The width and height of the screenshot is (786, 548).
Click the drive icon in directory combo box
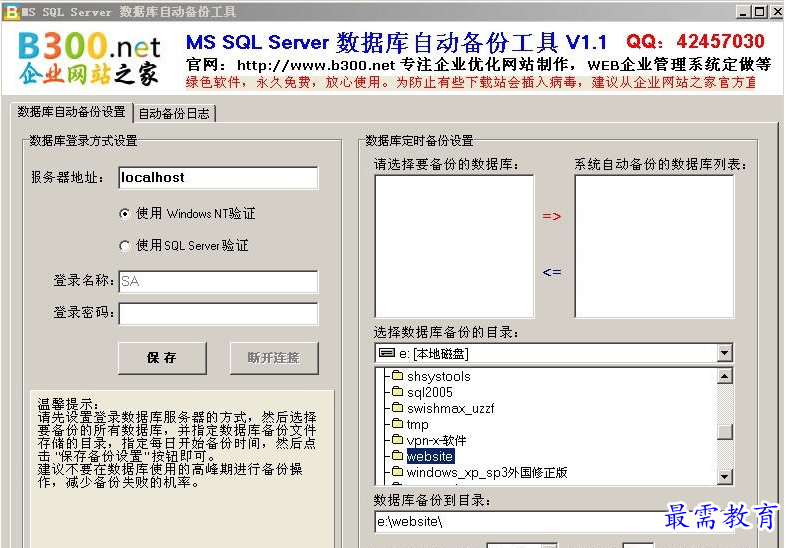[x=386, y=353]
